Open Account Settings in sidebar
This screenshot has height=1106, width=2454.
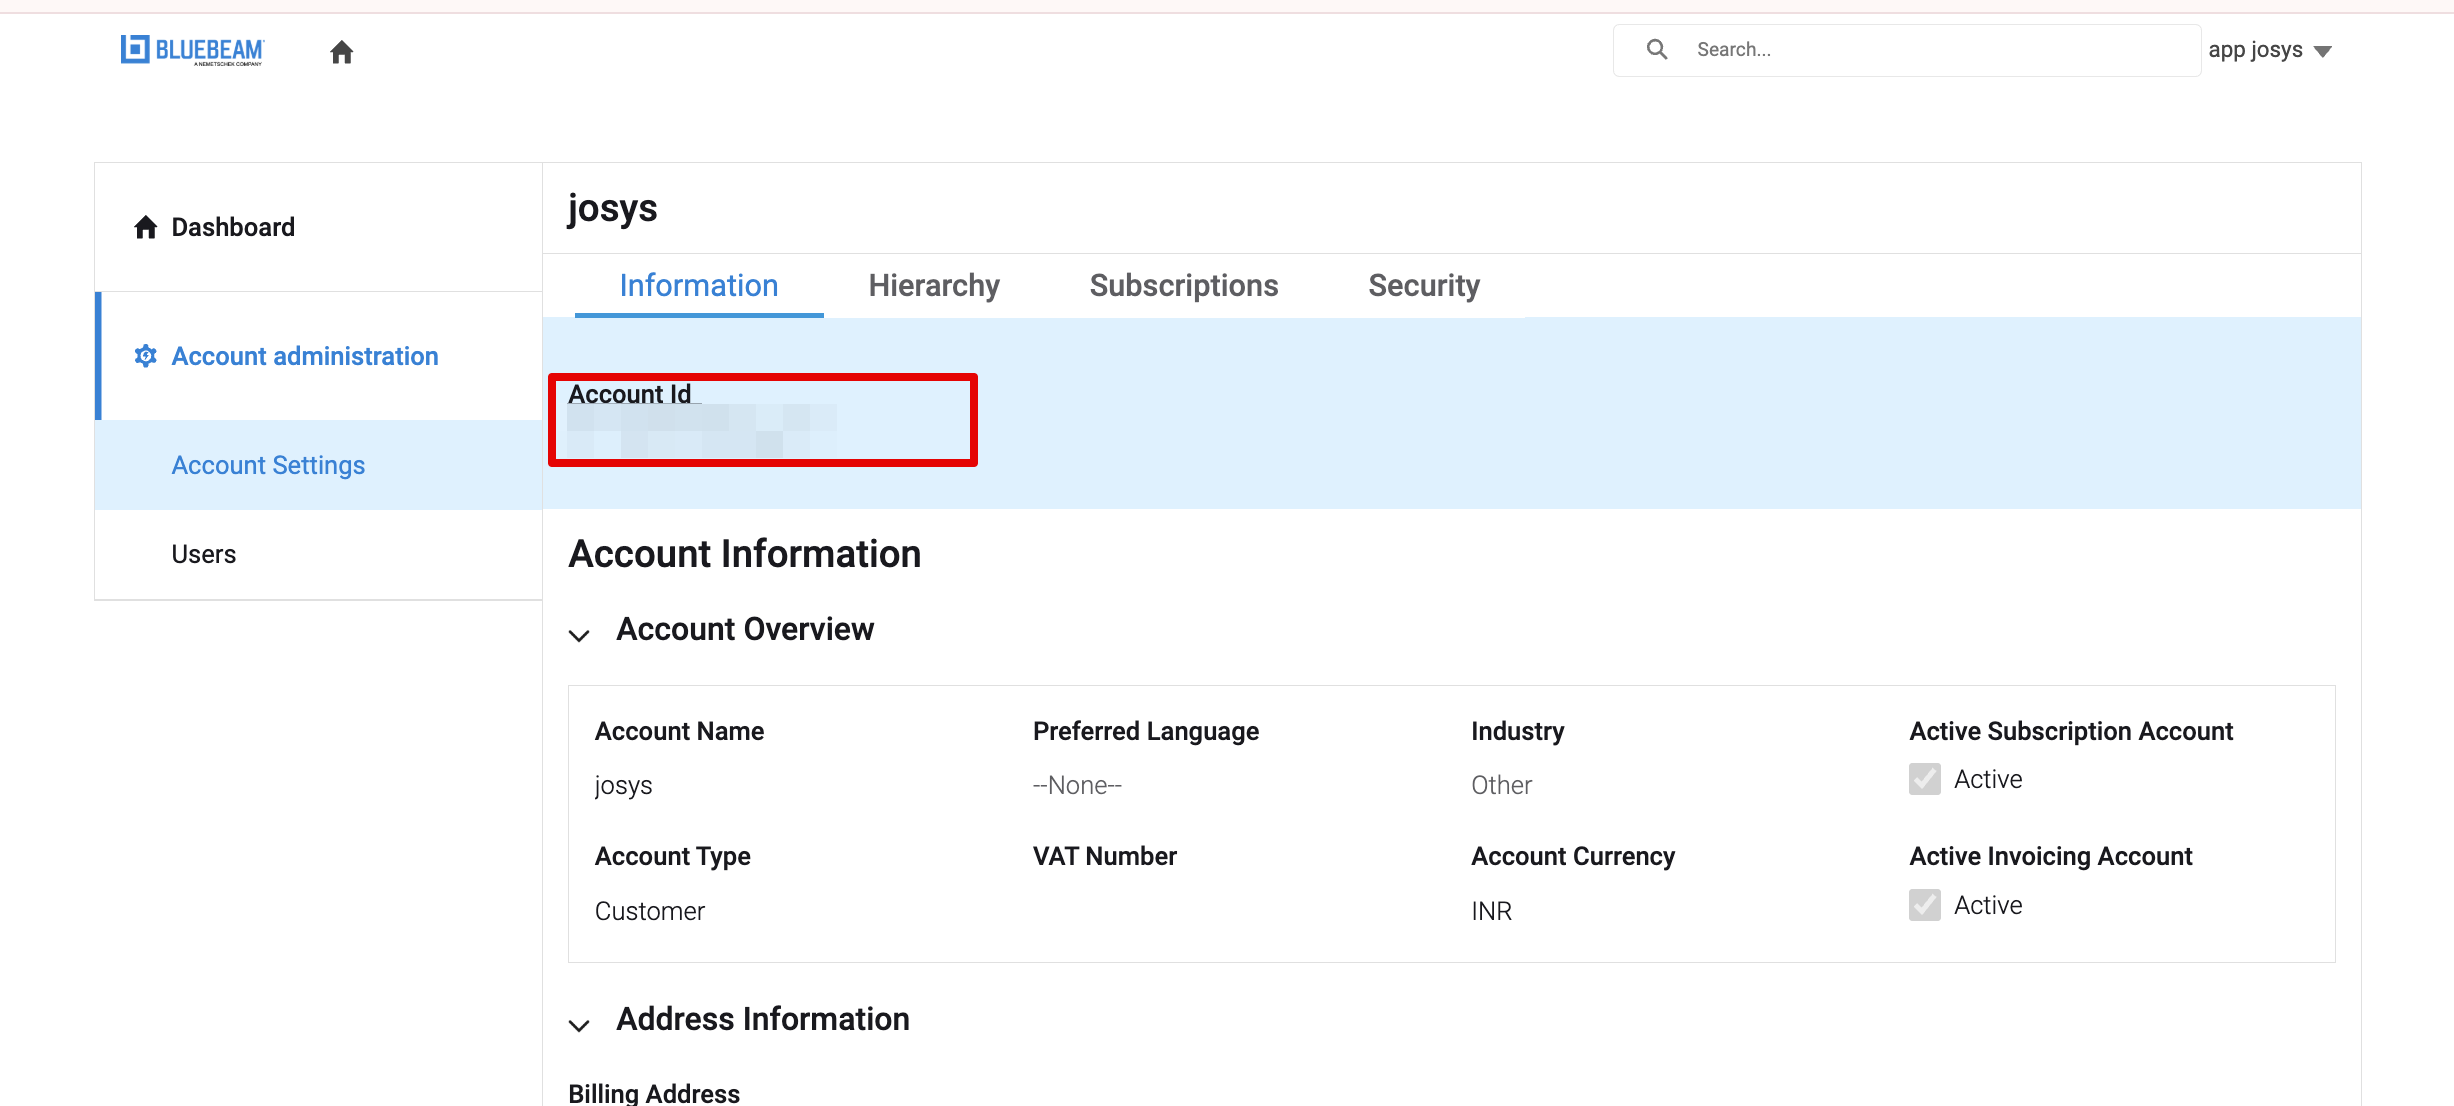click(x=268, y=465)
